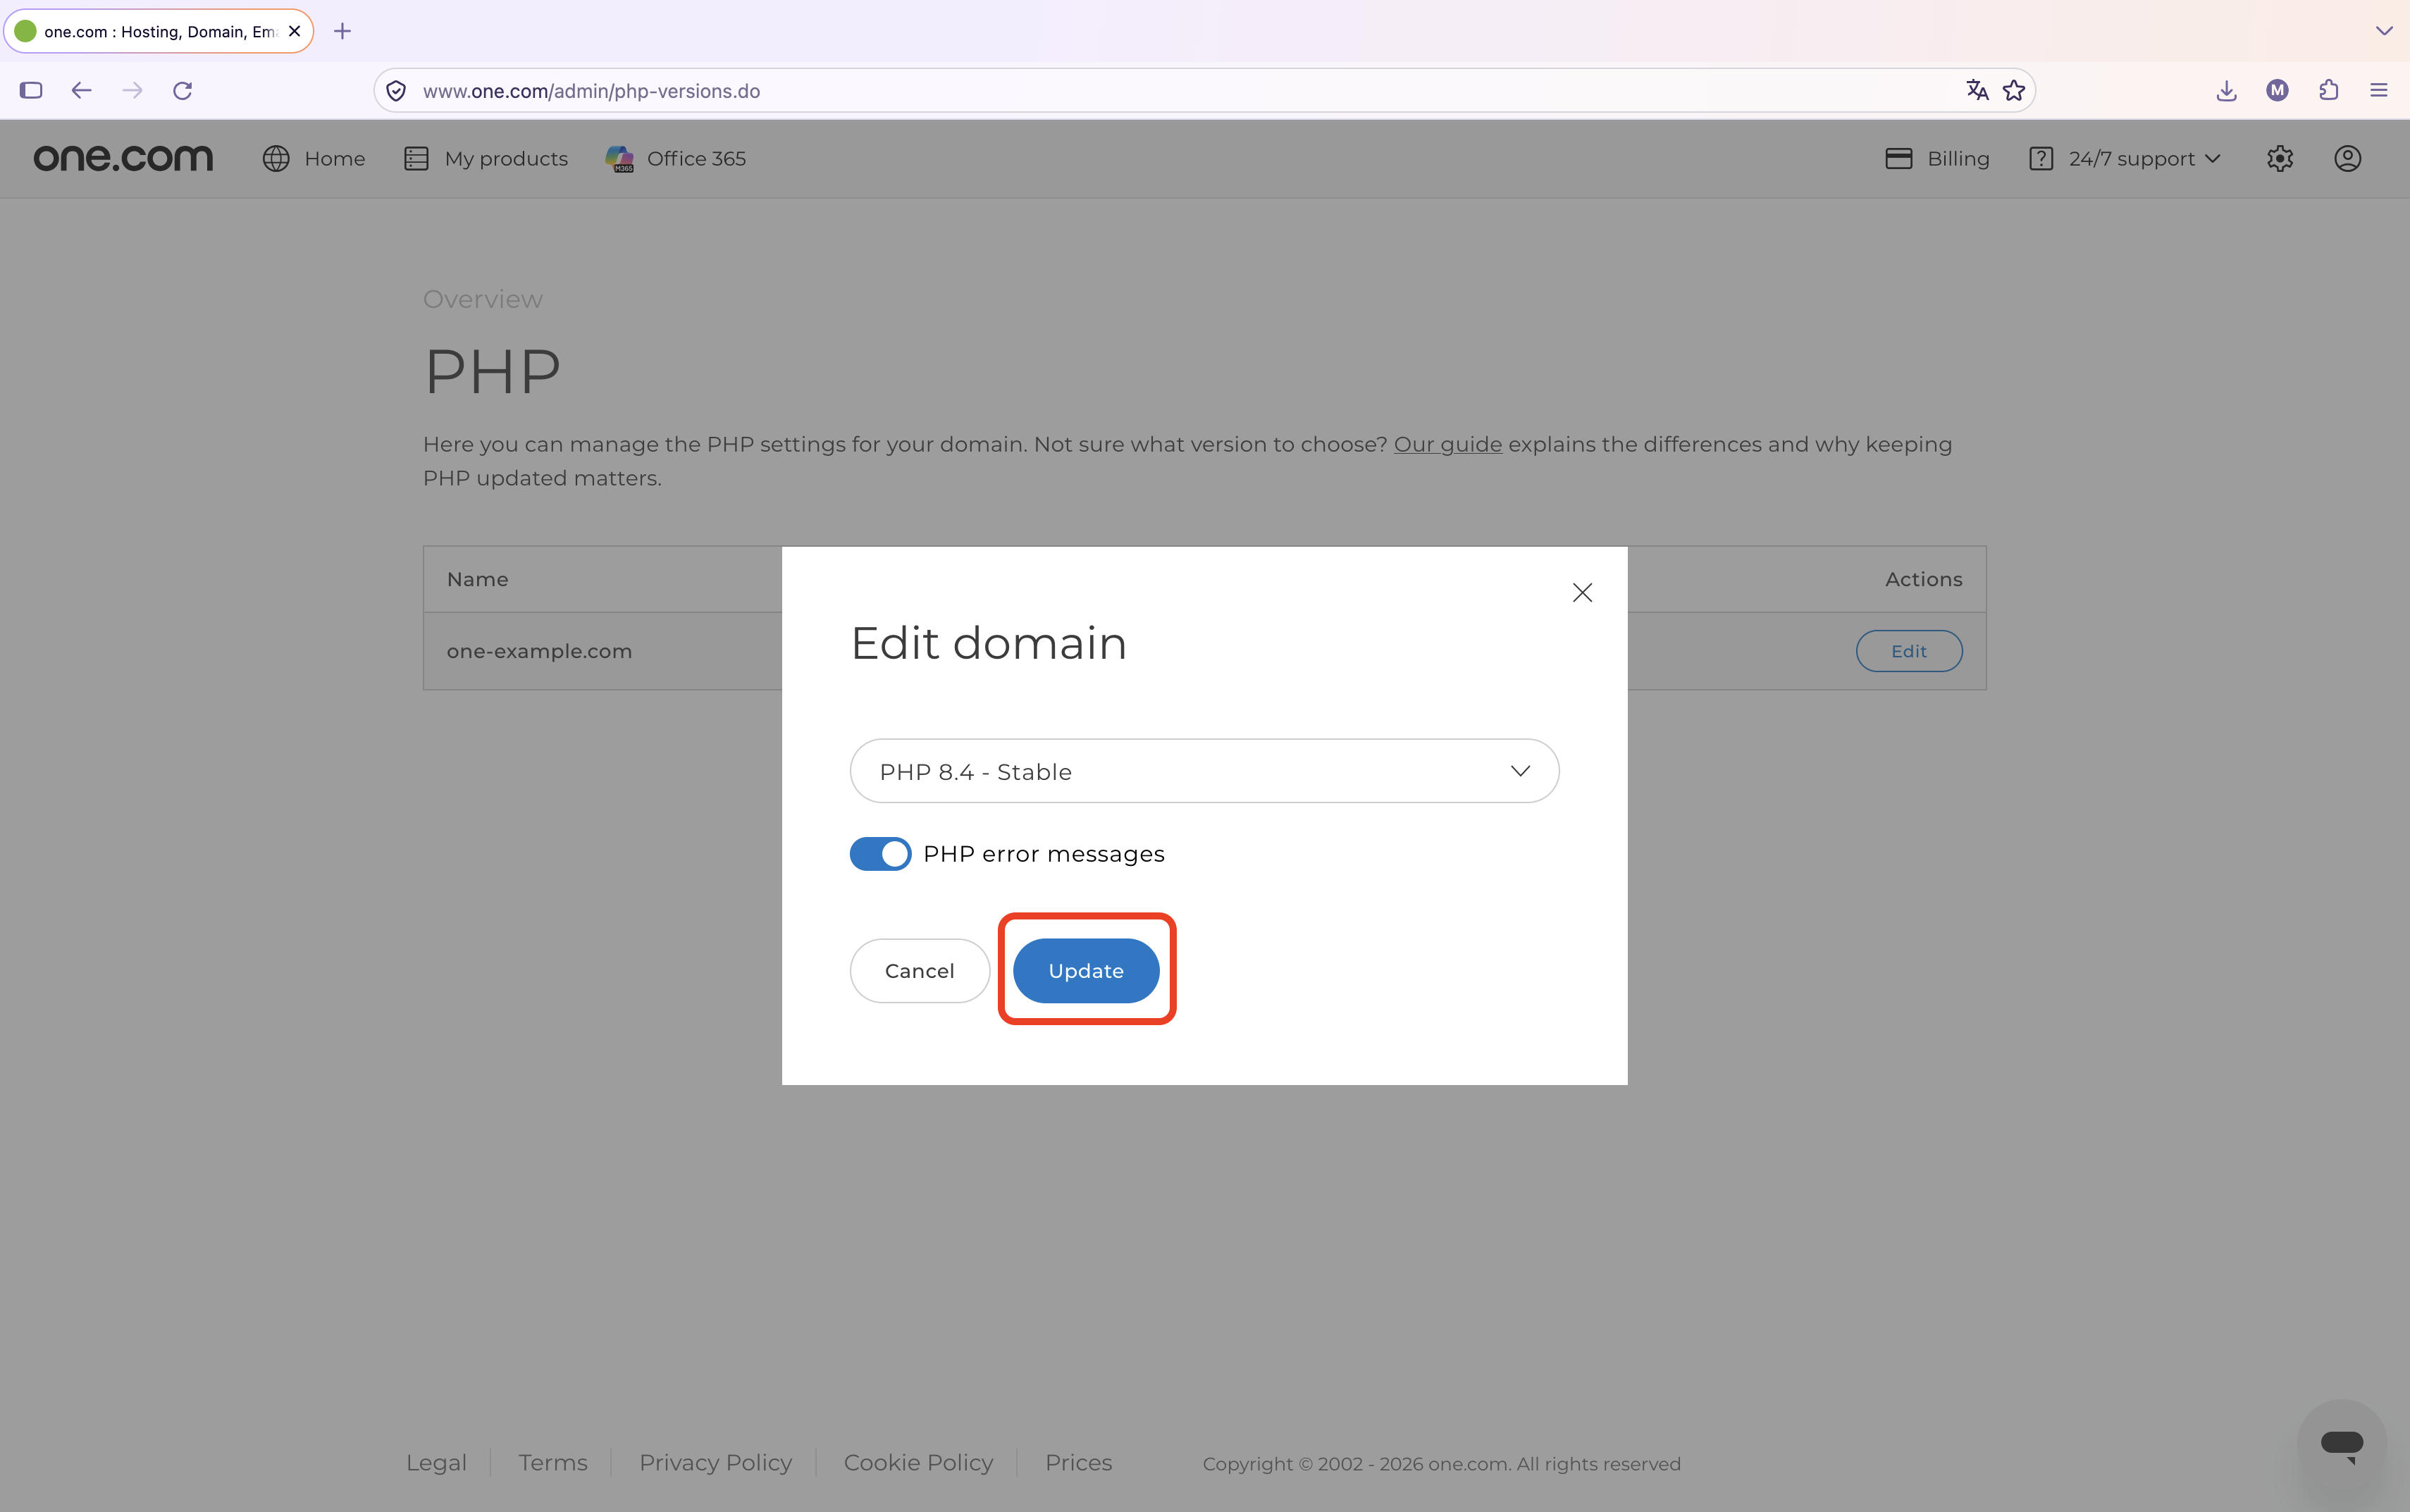Click the globe icon next to Home
Screen dimensions: 2410x1512
coord(276,158)
